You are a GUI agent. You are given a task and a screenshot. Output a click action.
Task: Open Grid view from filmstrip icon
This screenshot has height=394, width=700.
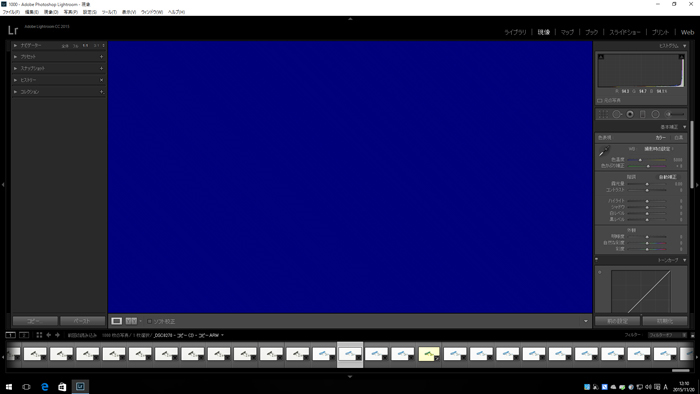(x=39, y=335)
